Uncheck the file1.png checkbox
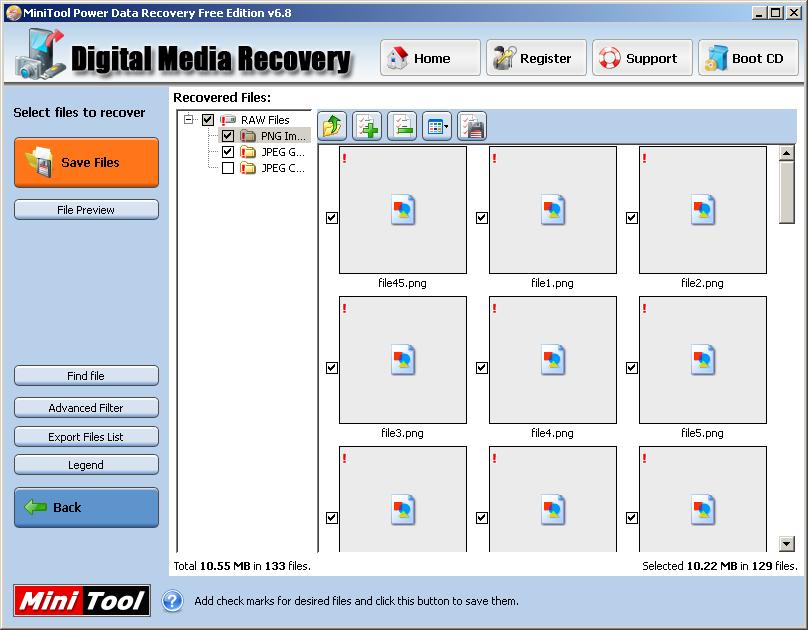 point(482,218)
